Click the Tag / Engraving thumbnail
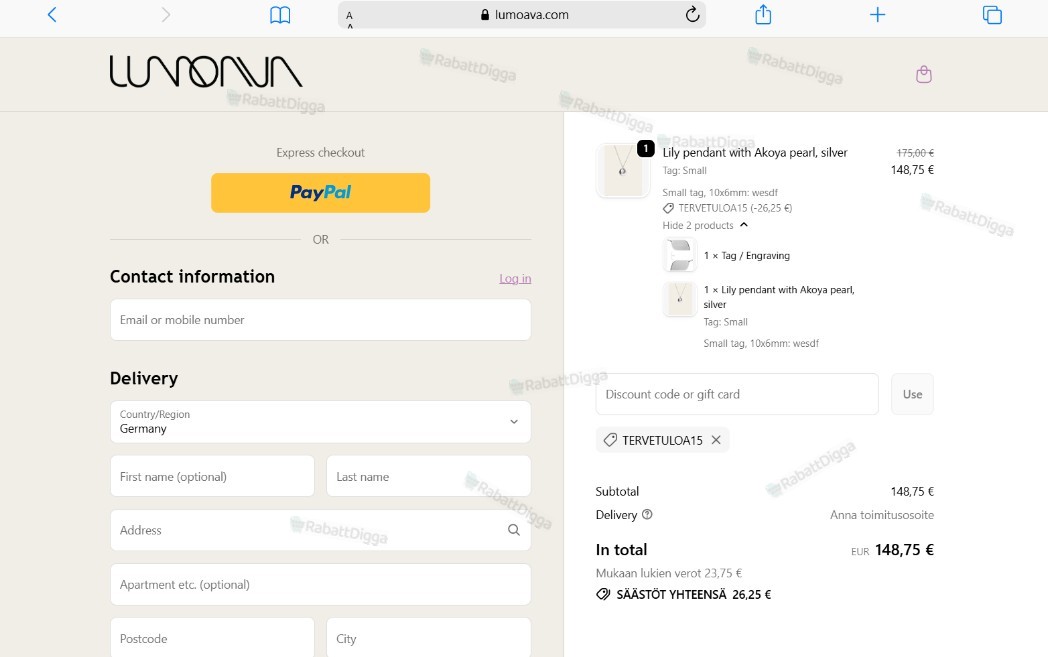1048x657 pixels. point(680,255)
